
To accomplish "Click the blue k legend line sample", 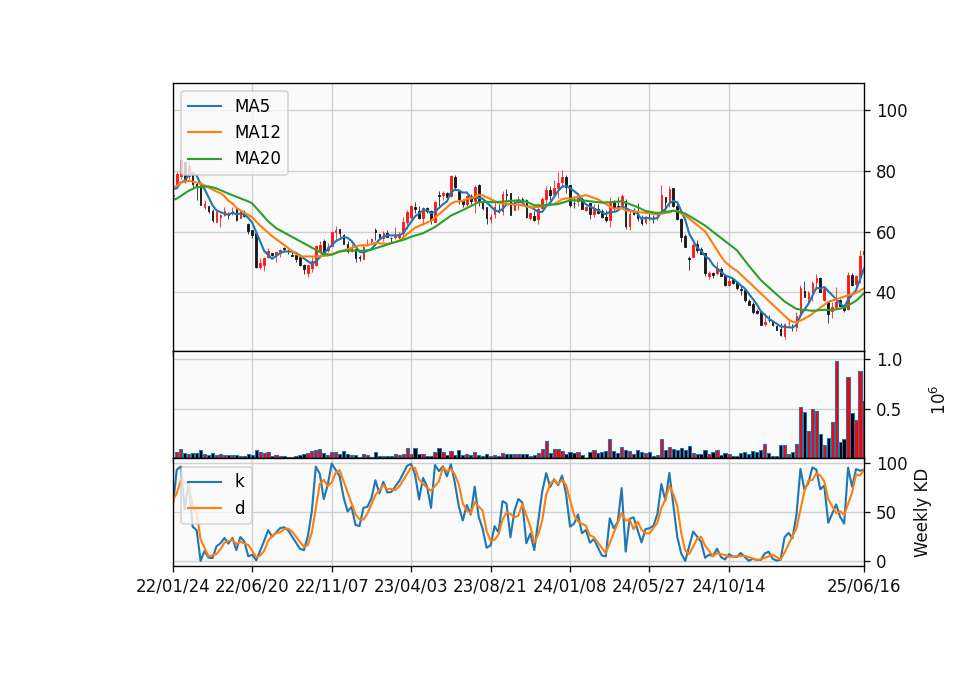I will (204, 482).
